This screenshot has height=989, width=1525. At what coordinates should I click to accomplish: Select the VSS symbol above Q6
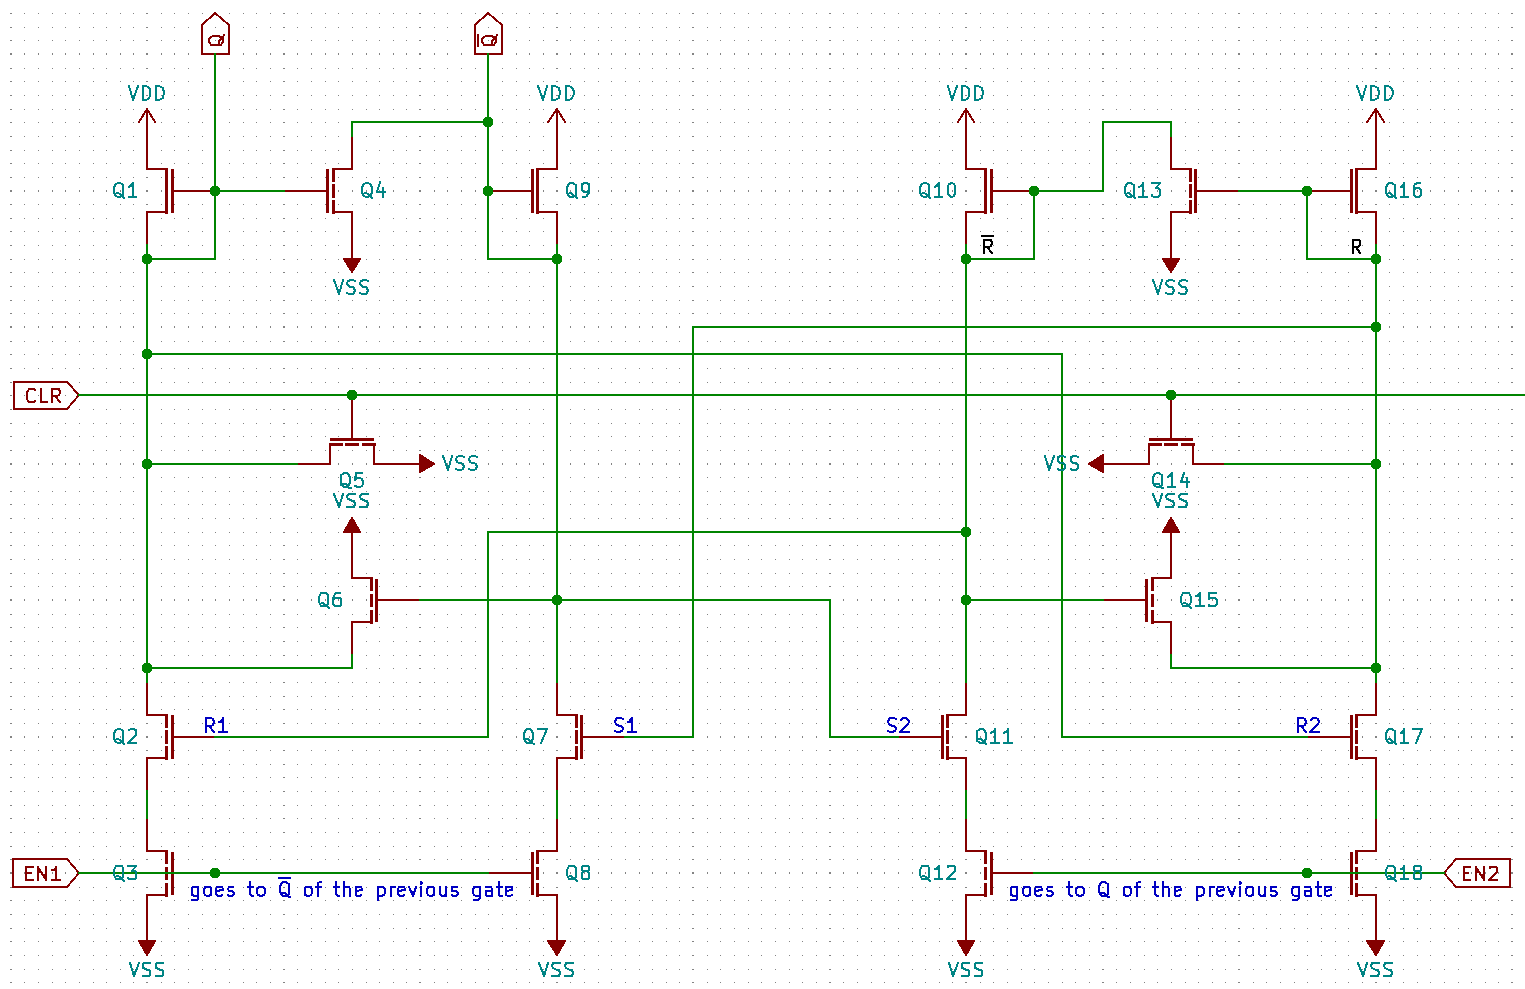(x=352, y=514)
